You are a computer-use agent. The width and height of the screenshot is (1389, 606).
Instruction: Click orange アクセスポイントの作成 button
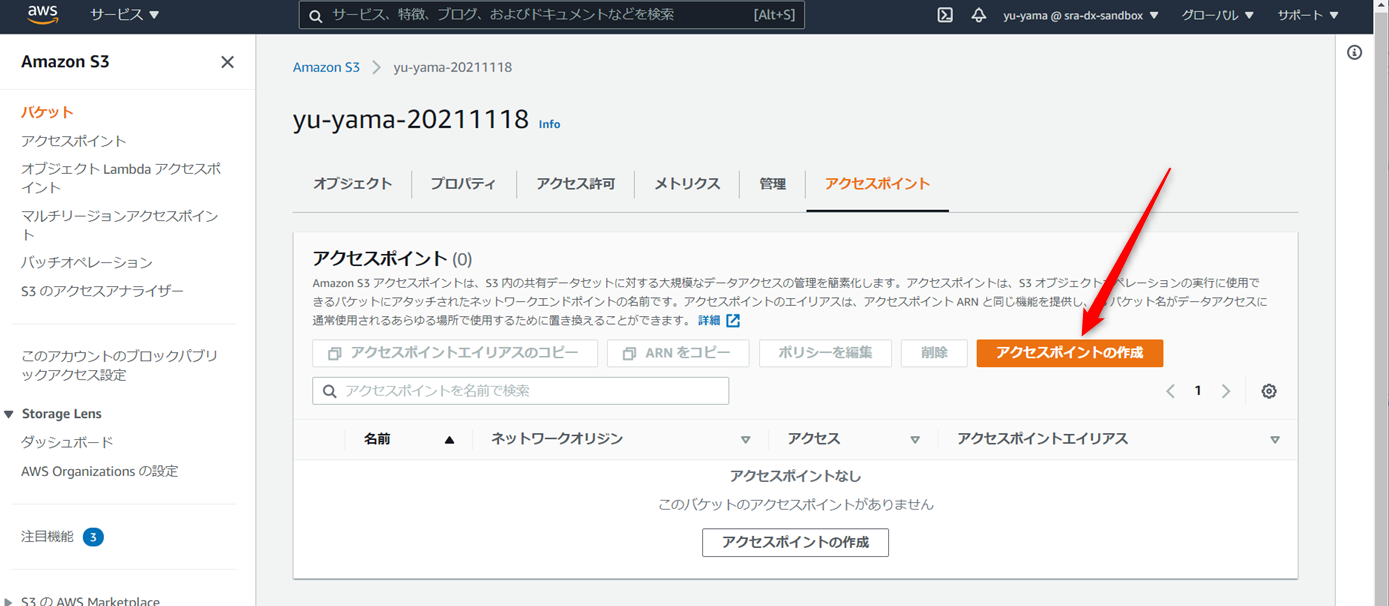coord(1069,353)
